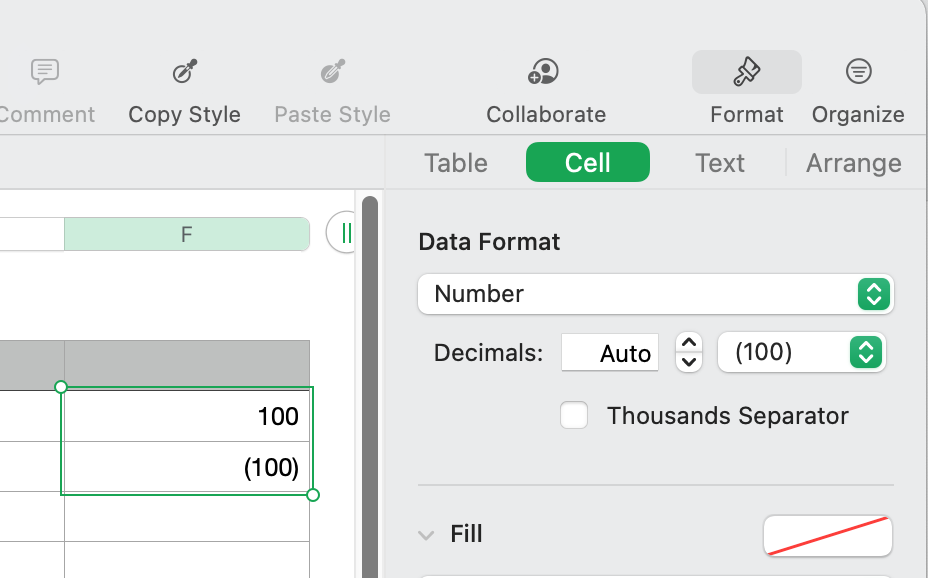
Task: Toggle the Format paintbrush inspector
Action: pos(746,72)
